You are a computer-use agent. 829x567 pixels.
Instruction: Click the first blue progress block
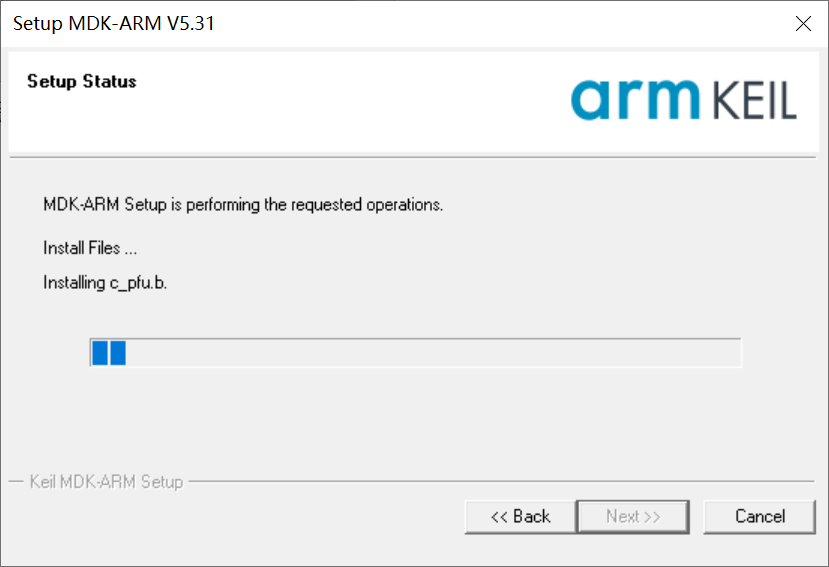coord(99,352)
